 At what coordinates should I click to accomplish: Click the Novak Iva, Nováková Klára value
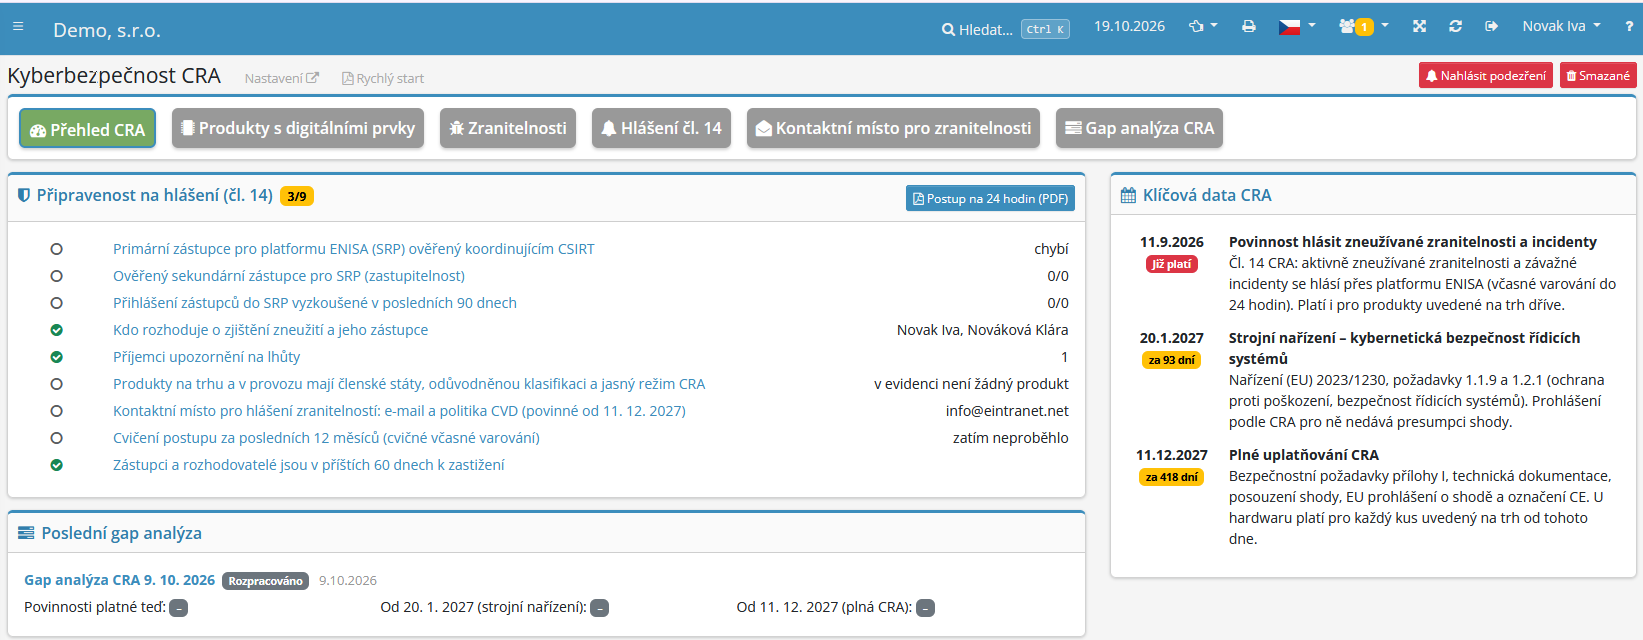click(982, 330)
